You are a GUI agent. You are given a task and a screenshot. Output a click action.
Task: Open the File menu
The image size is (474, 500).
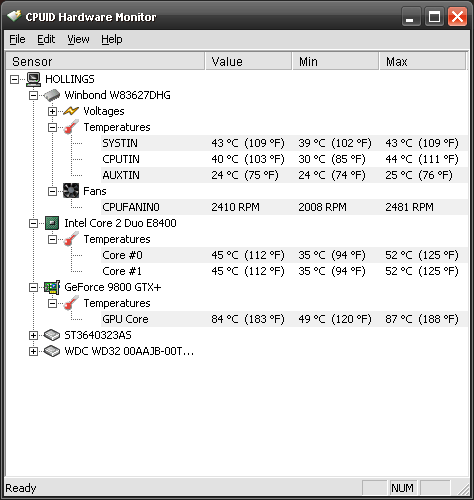17,39
